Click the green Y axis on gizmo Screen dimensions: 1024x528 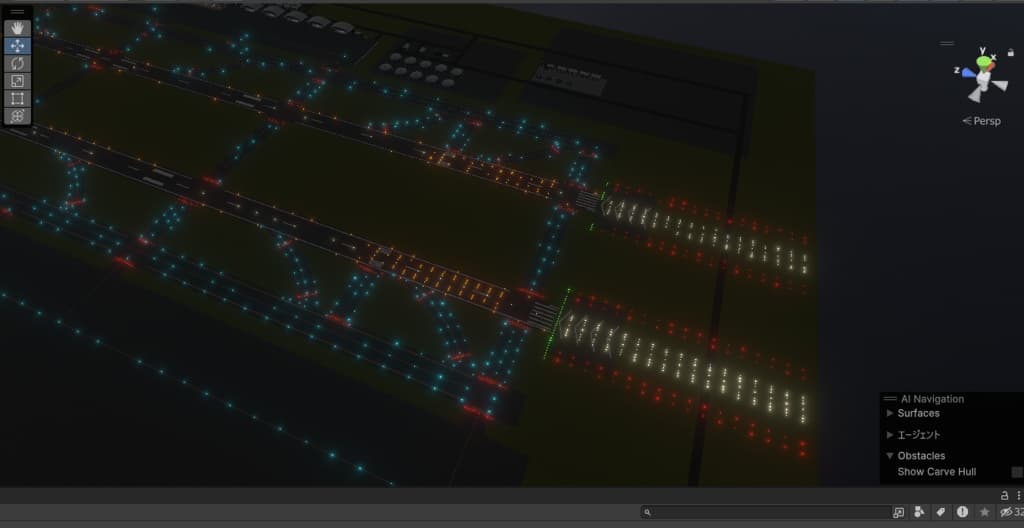coord(983,61)
